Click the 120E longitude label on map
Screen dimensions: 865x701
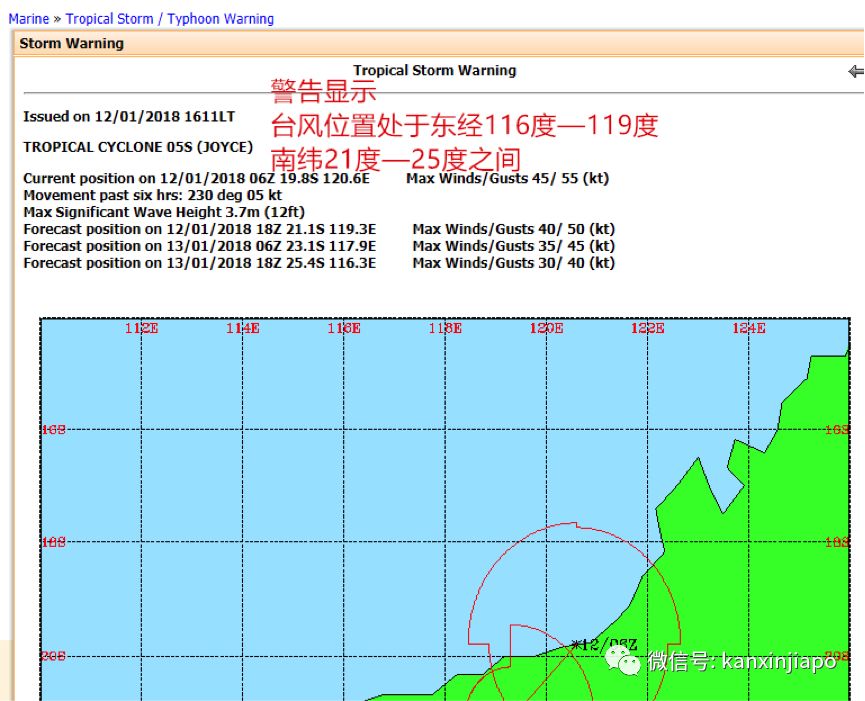(546, 328)
